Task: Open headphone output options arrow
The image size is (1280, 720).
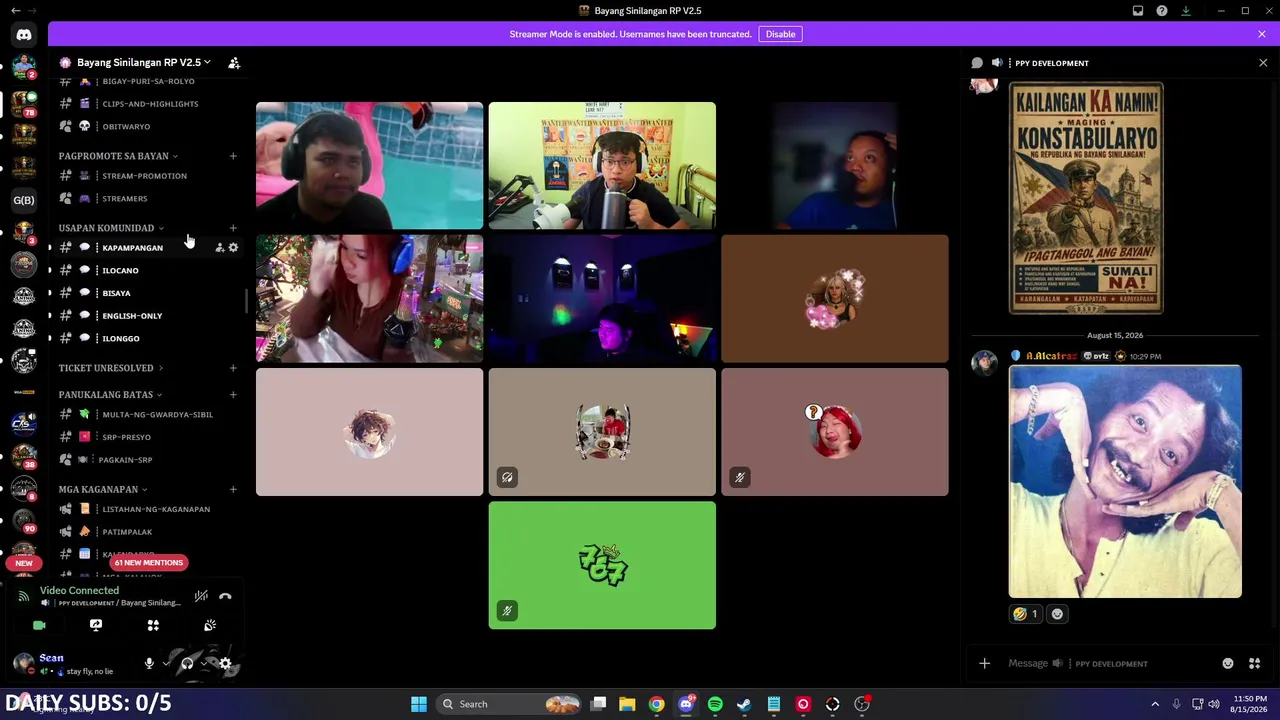Action: coord(204,663)
